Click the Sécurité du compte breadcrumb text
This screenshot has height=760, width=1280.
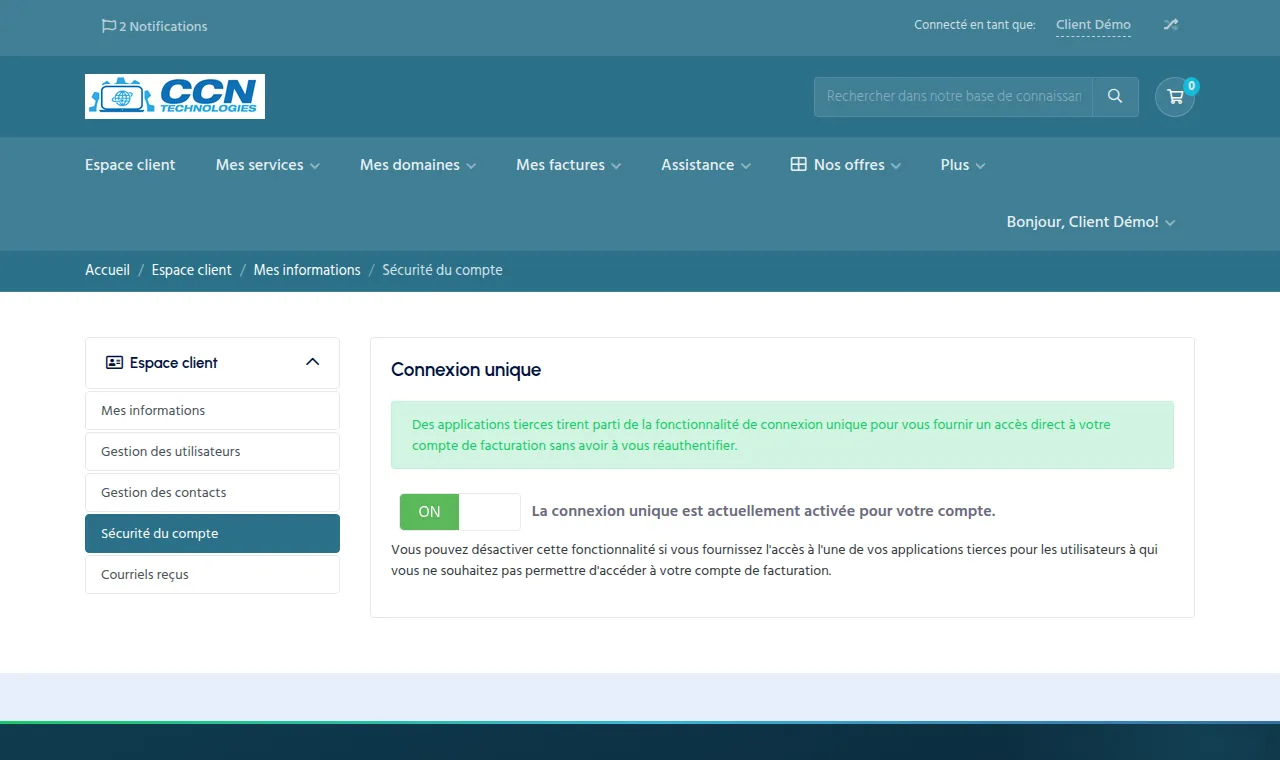pyautogui.click(x=442, y=270)
